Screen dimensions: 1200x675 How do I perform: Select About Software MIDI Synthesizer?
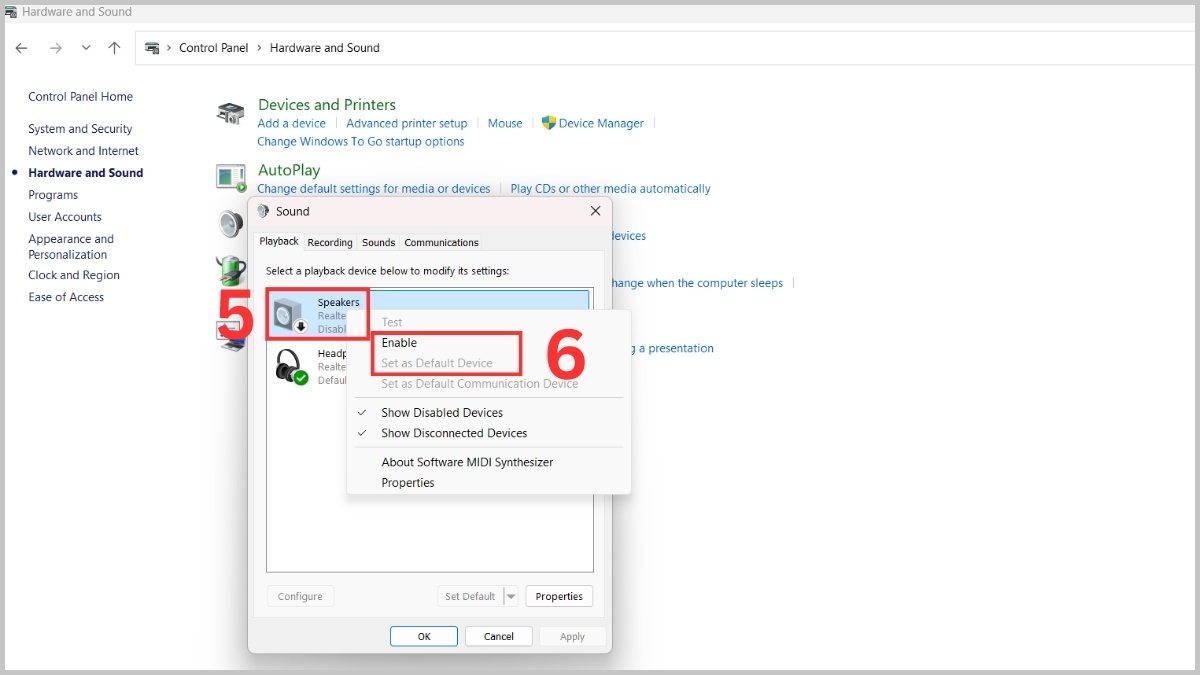pos(467,462)
